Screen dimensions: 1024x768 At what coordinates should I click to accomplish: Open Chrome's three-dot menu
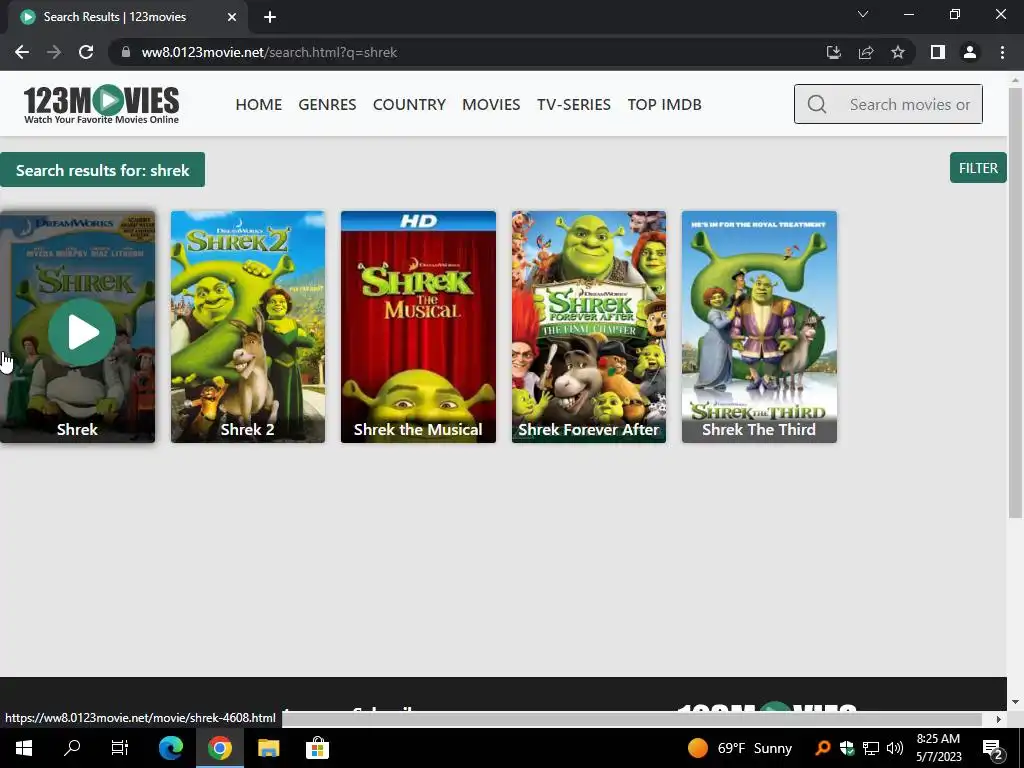[1002, 52]
